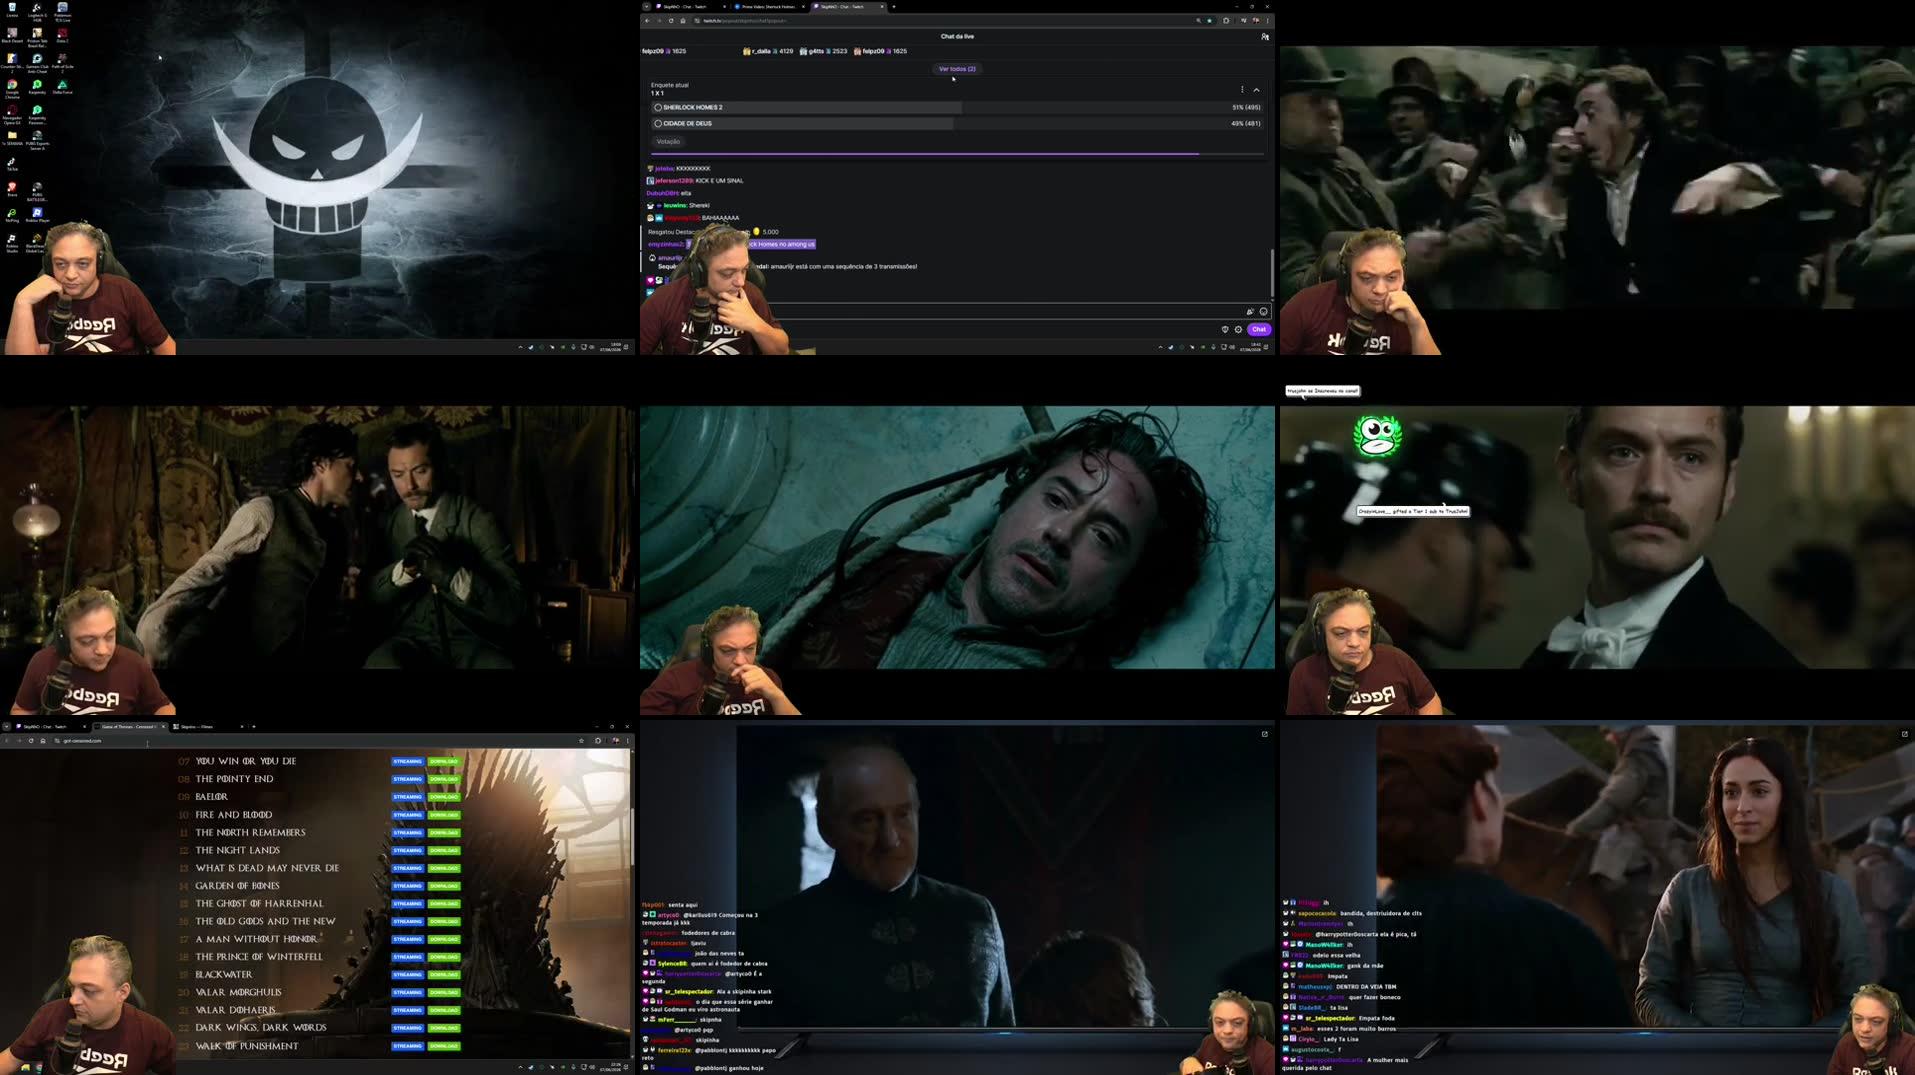Click the address bar in Game of Thrones browser

pos(320,741)
